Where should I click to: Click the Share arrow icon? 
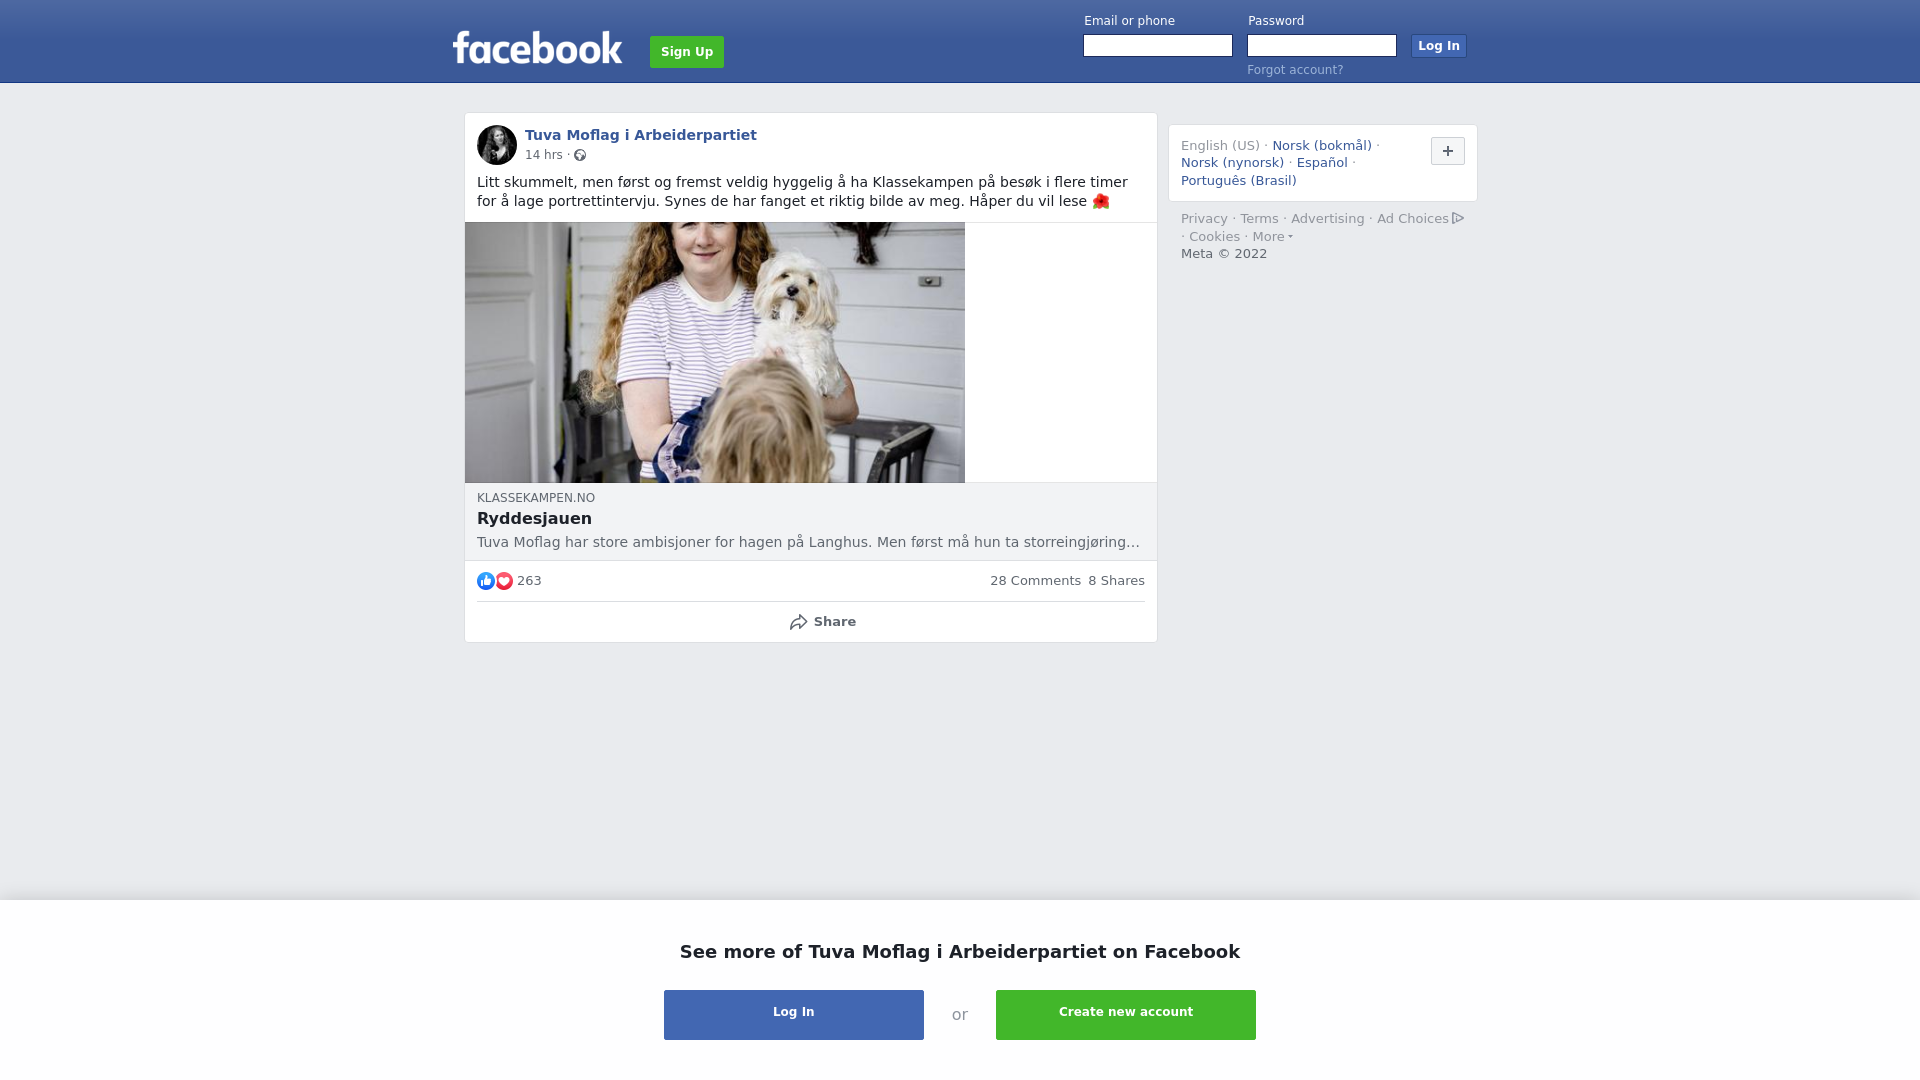[798, 622]
